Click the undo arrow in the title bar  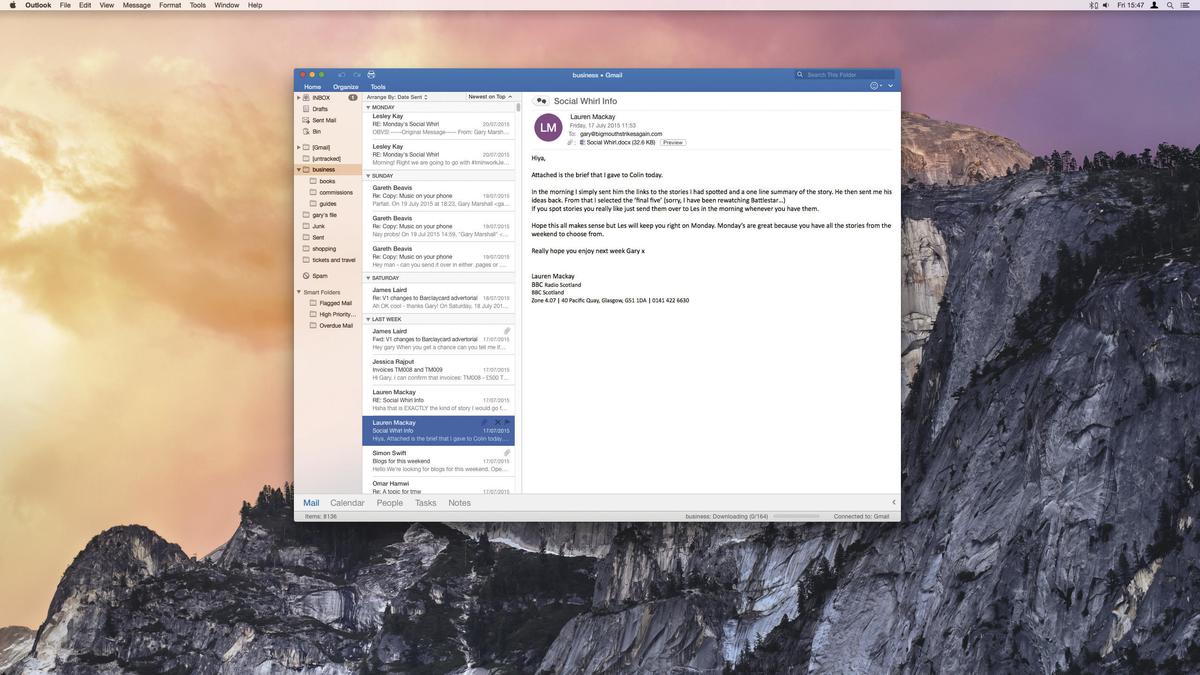pos(342,75)
